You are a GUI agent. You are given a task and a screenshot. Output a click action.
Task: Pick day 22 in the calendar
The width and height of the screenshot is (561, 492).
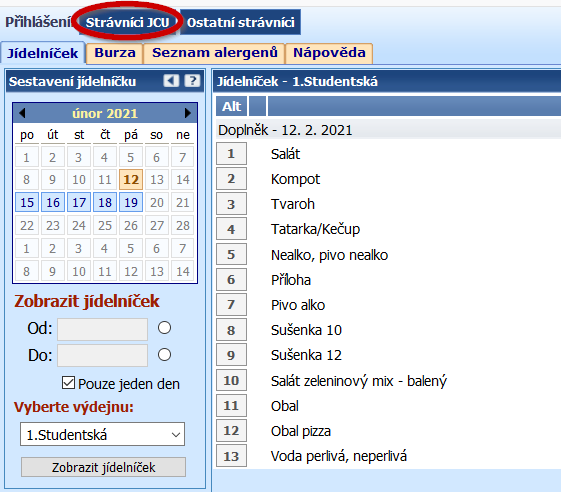(x=27, y=225)
